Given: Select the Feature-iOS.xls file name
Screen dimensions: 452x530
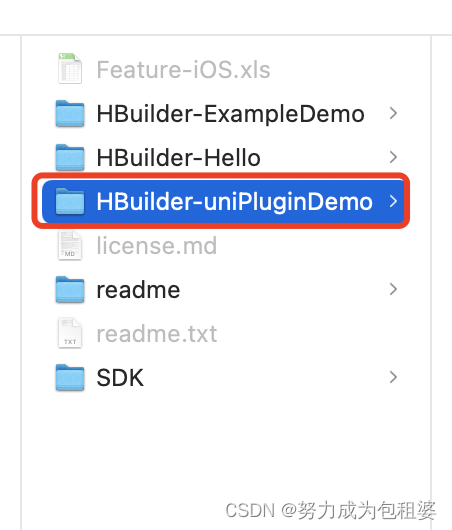Looking at the screenshot, I should pos(184,70).
